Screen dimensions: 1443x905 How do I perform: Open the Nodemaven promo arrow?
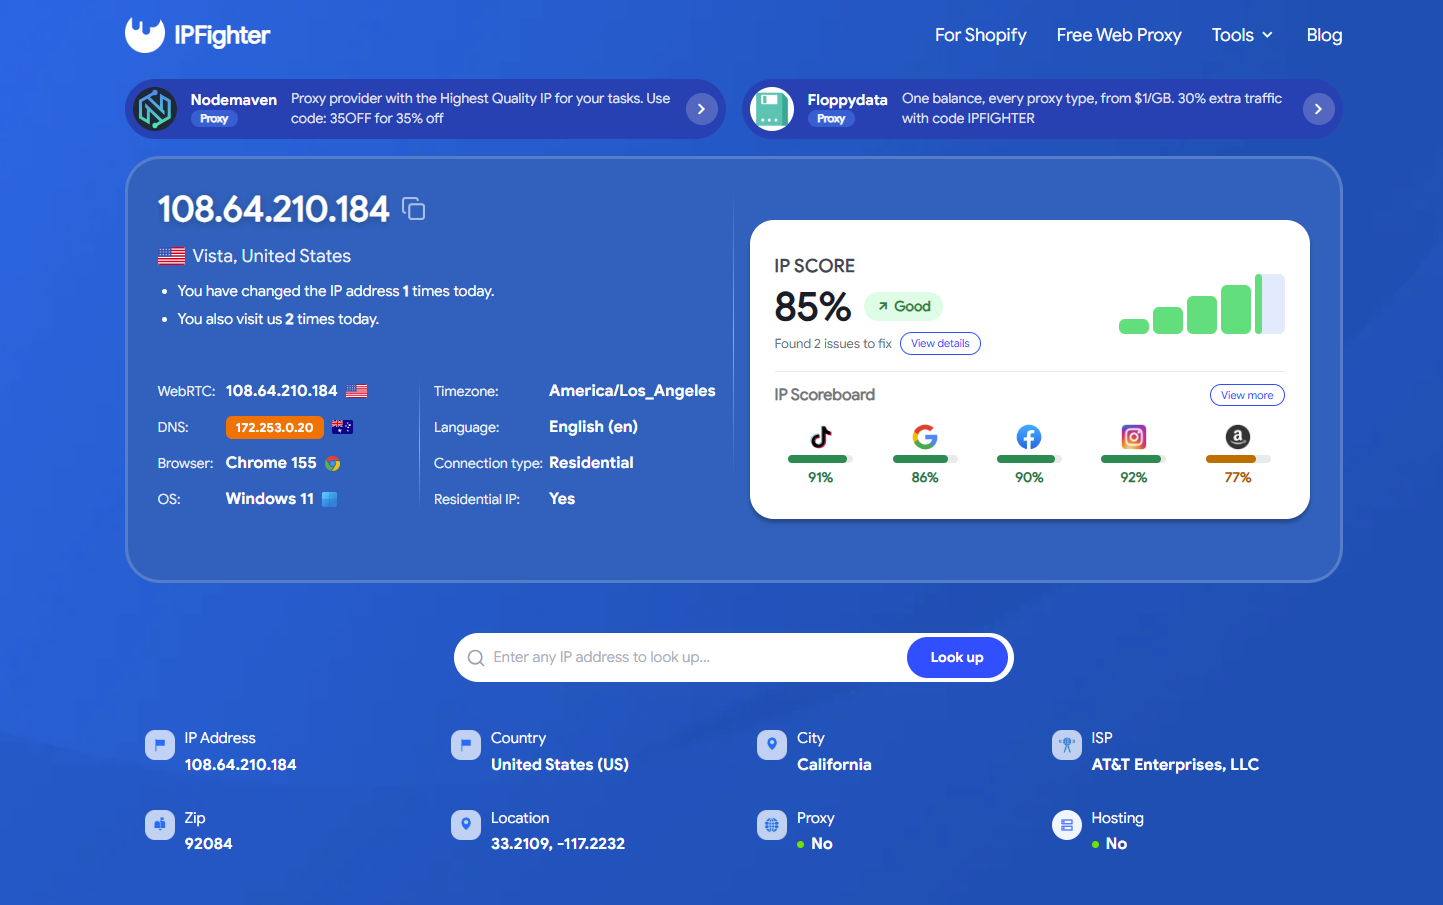pos(702,109)
